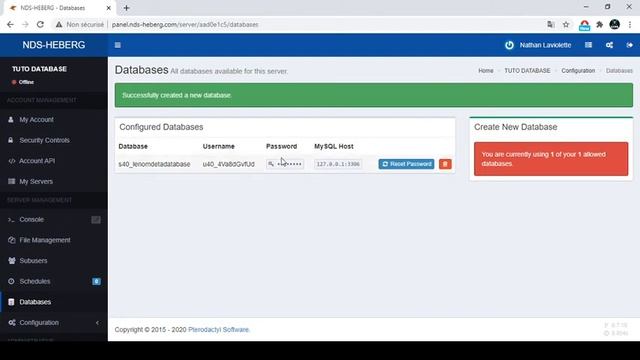The image size is (640, 360).
Task: Click the Non sécurisé warning icon
Action: coord(59,24)
